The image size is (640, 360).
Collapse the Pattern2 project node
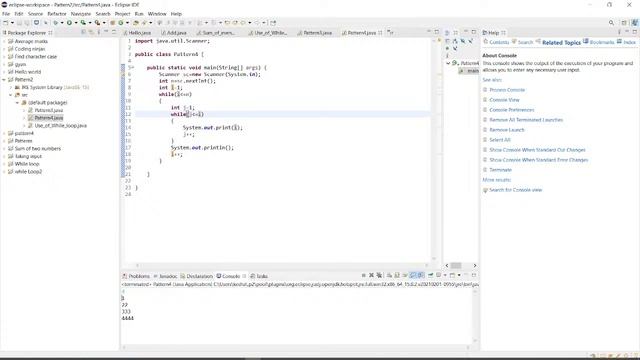pyautogui.click(x=4, y=80)
